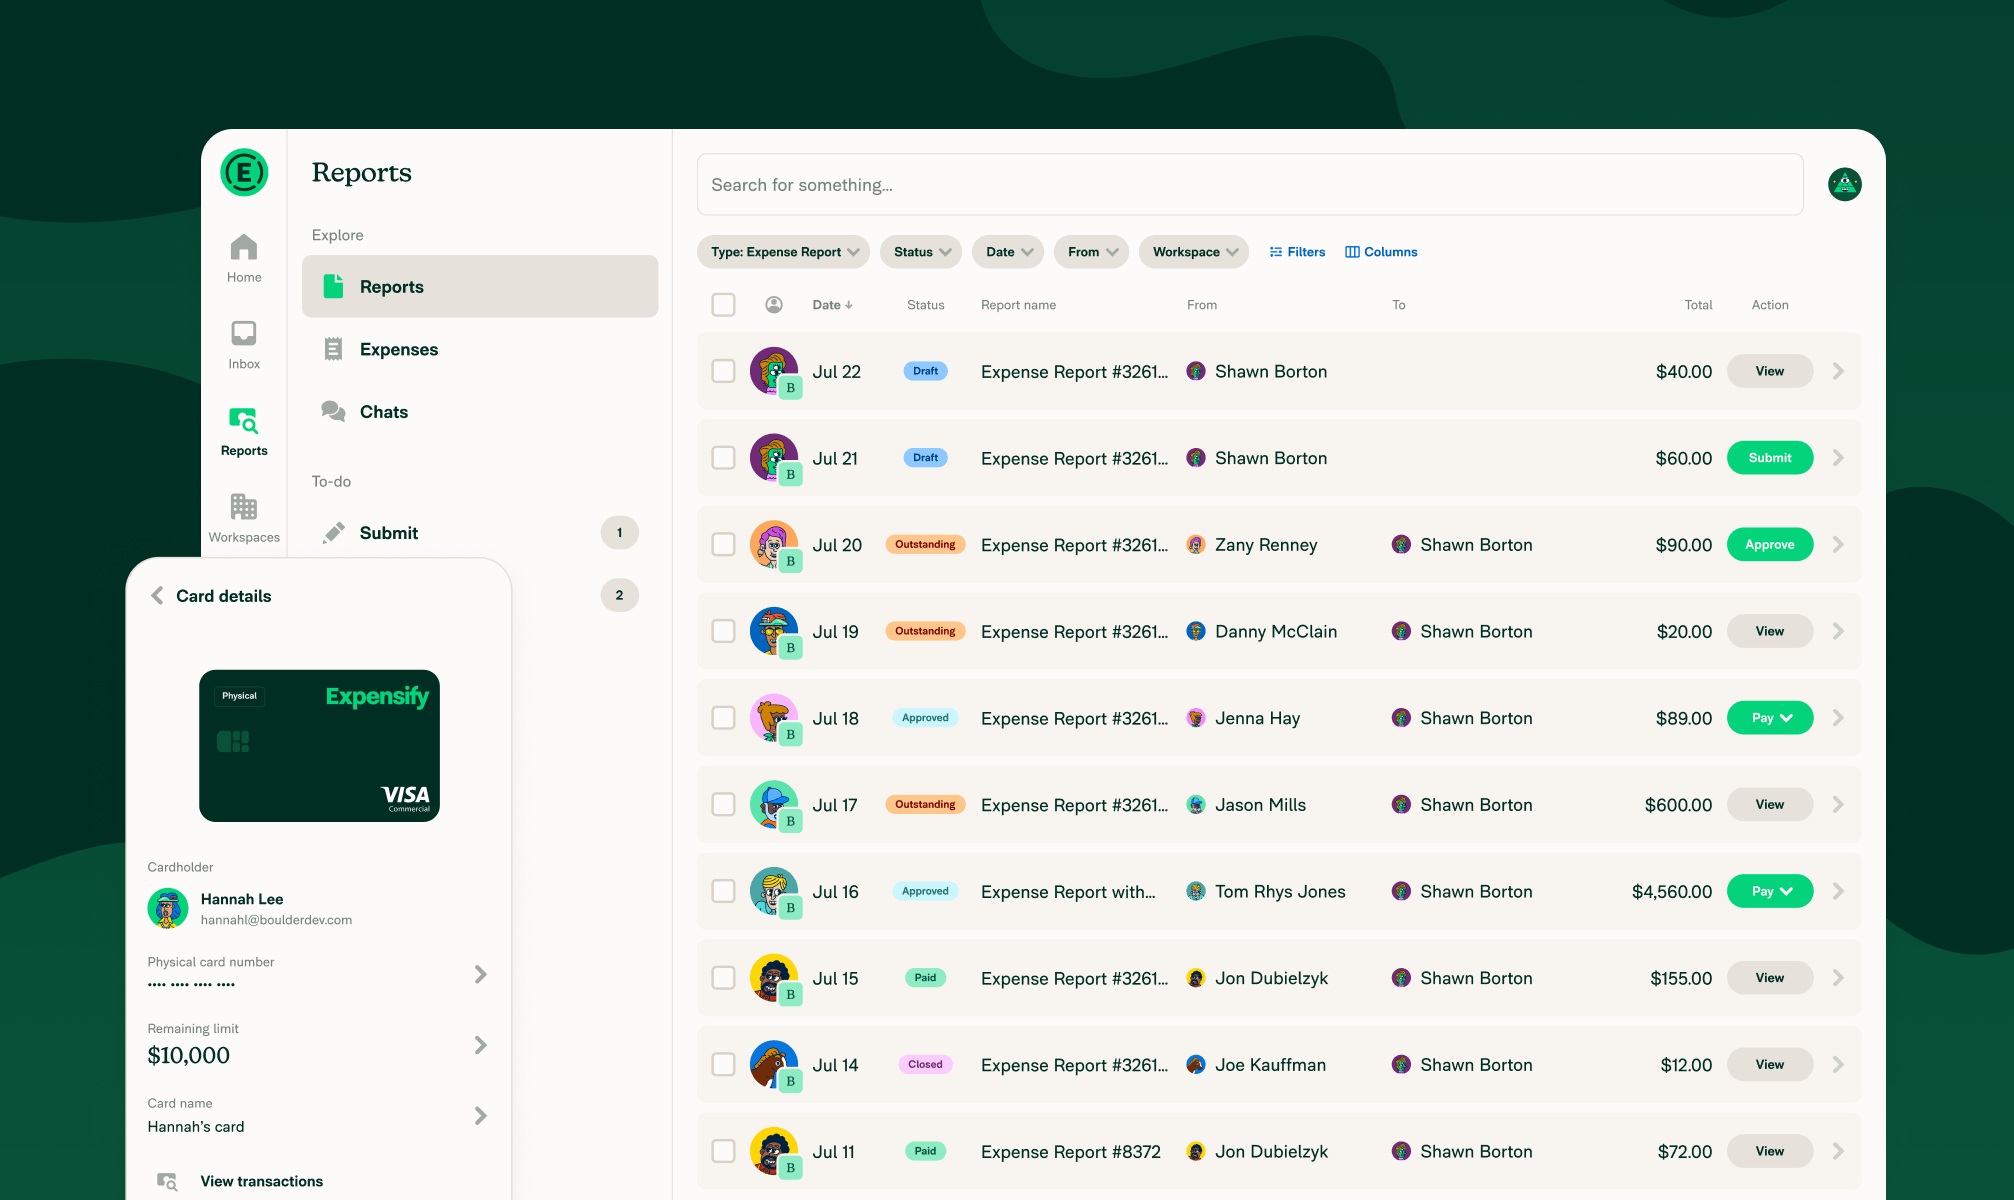Select Reports in the Explore menu
Image resolution: width=2014 pixels, height=1200 pixels.
[480, 287]
